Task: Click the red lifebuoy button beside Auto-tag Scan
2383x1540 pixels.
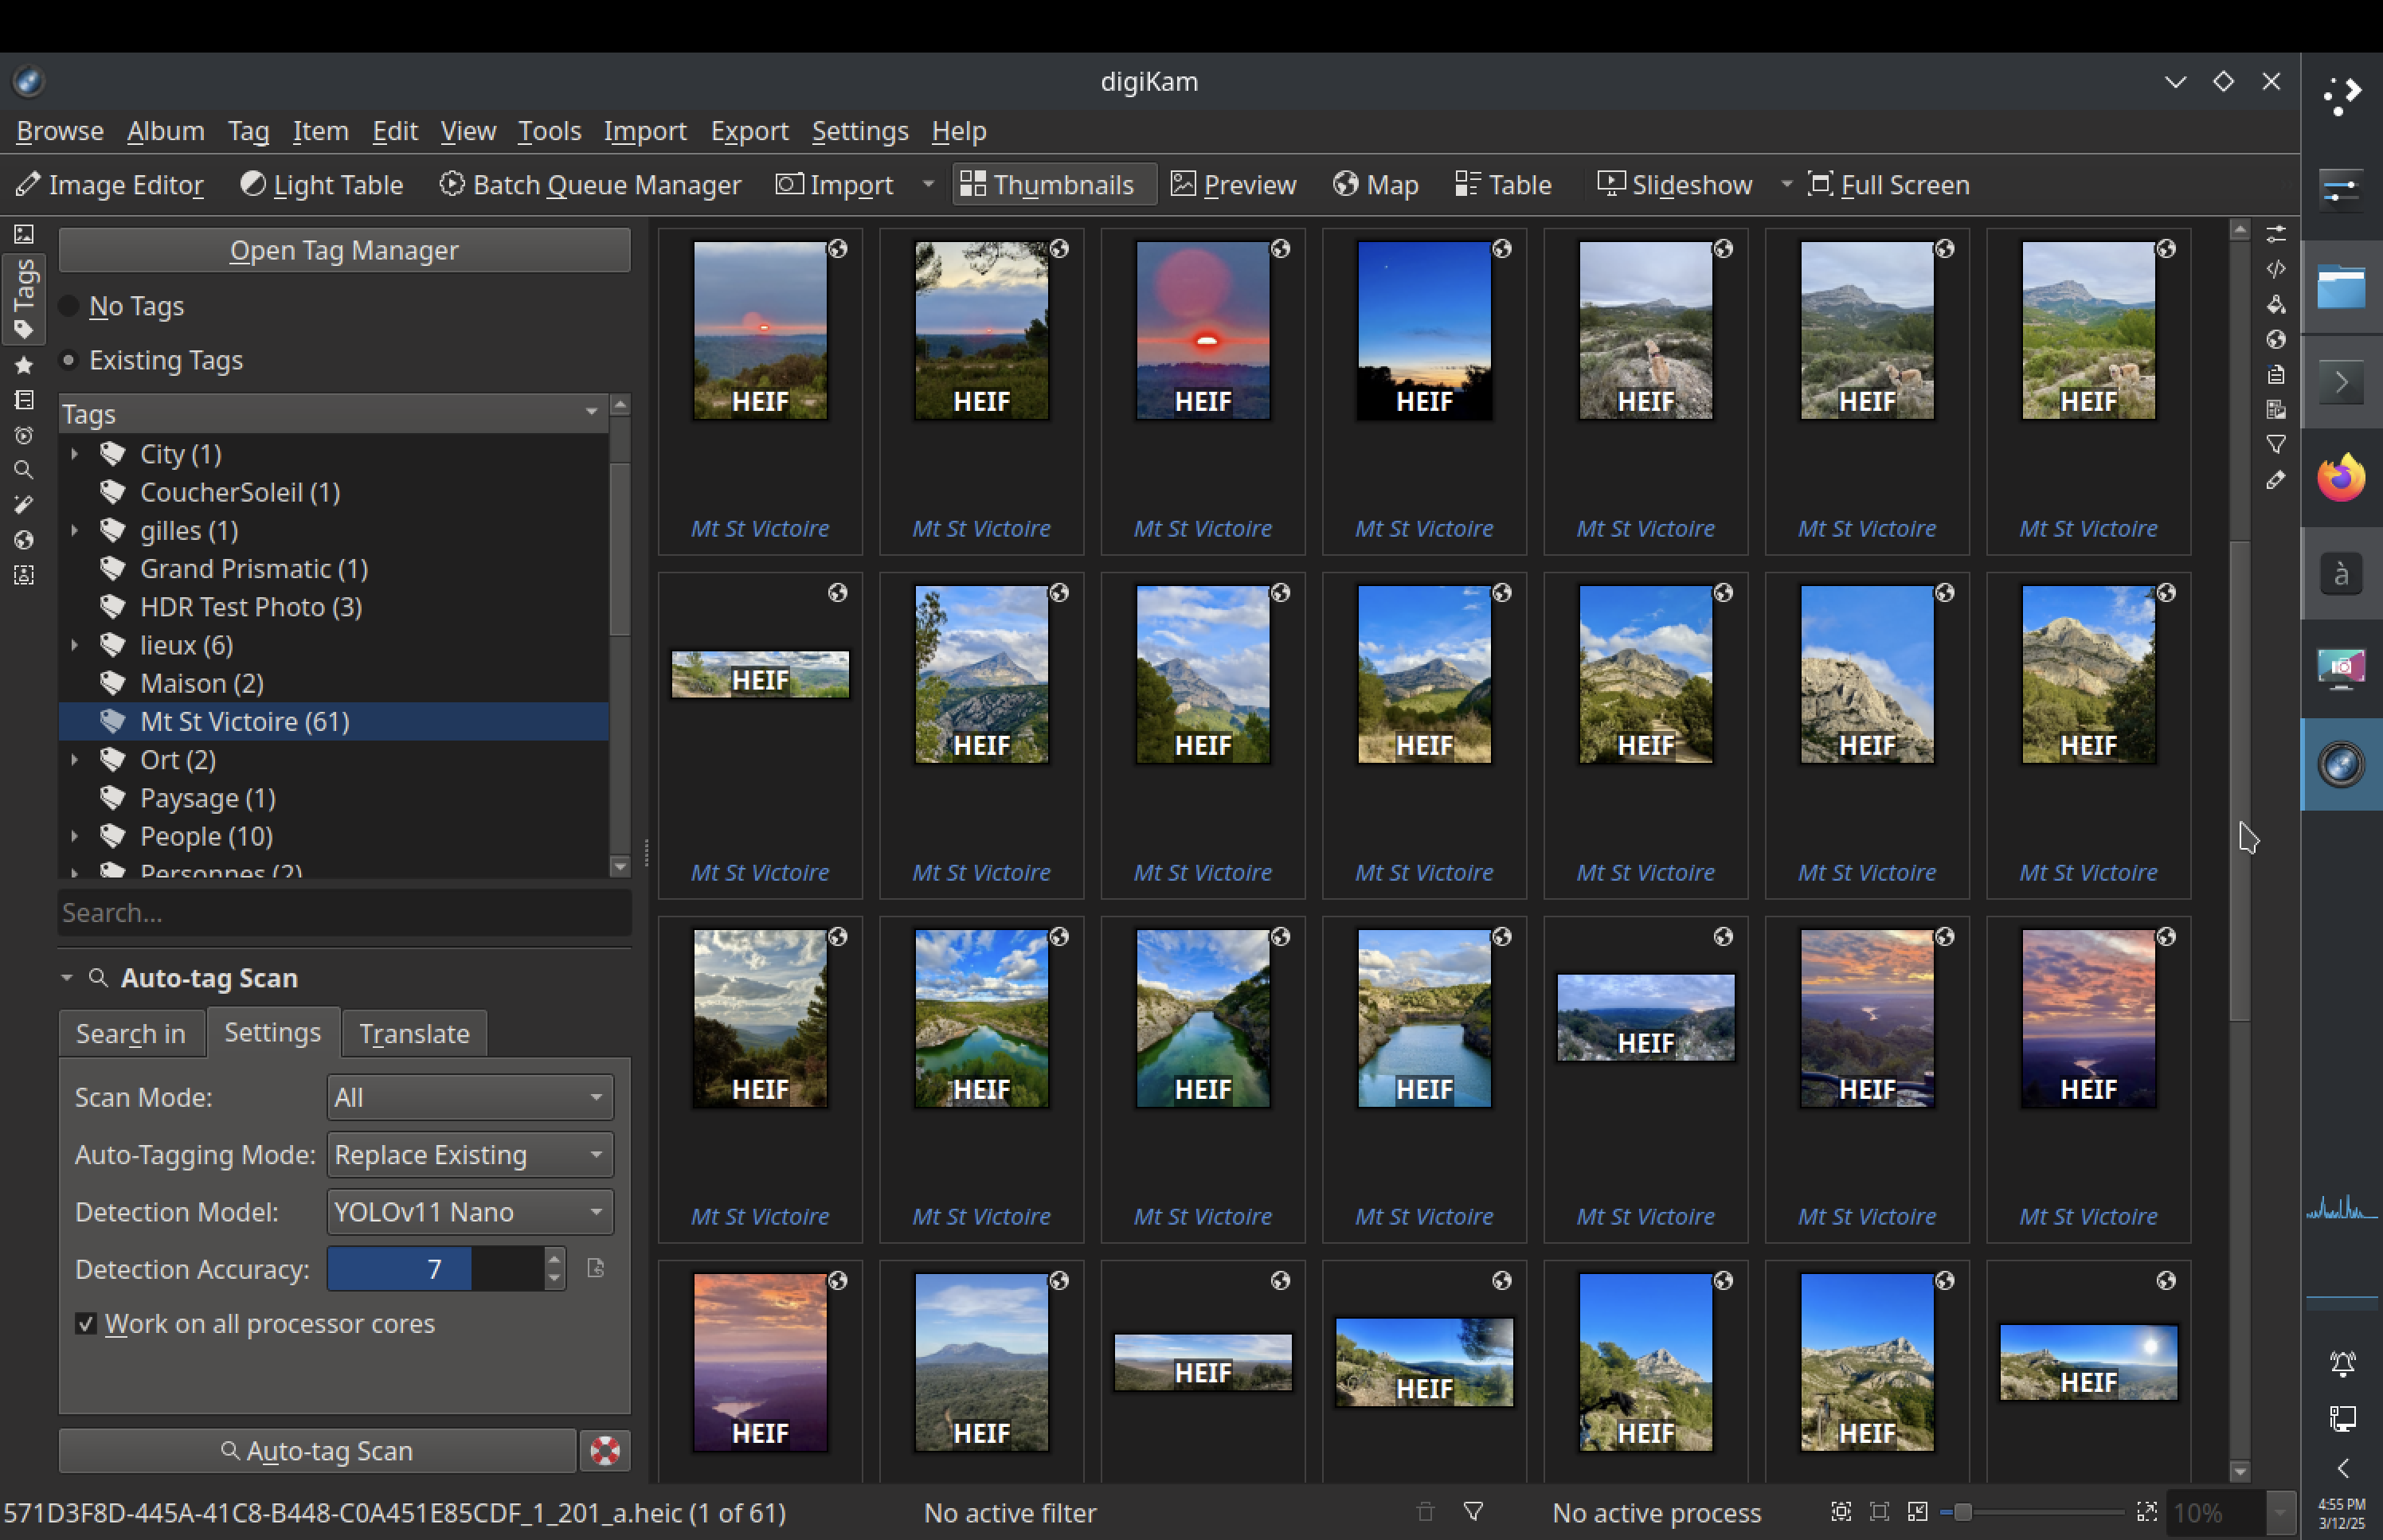Action: [x=605, y=1450]
